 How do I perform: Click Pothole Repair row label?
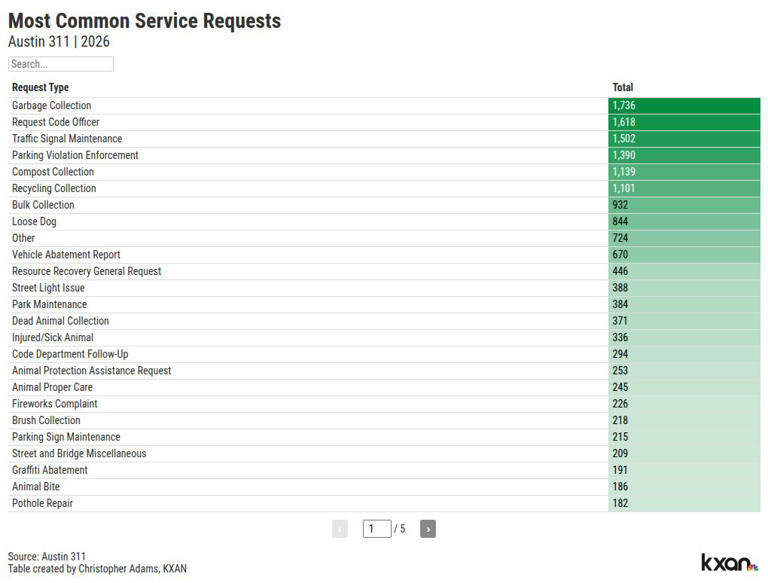(x=42, y=503)
